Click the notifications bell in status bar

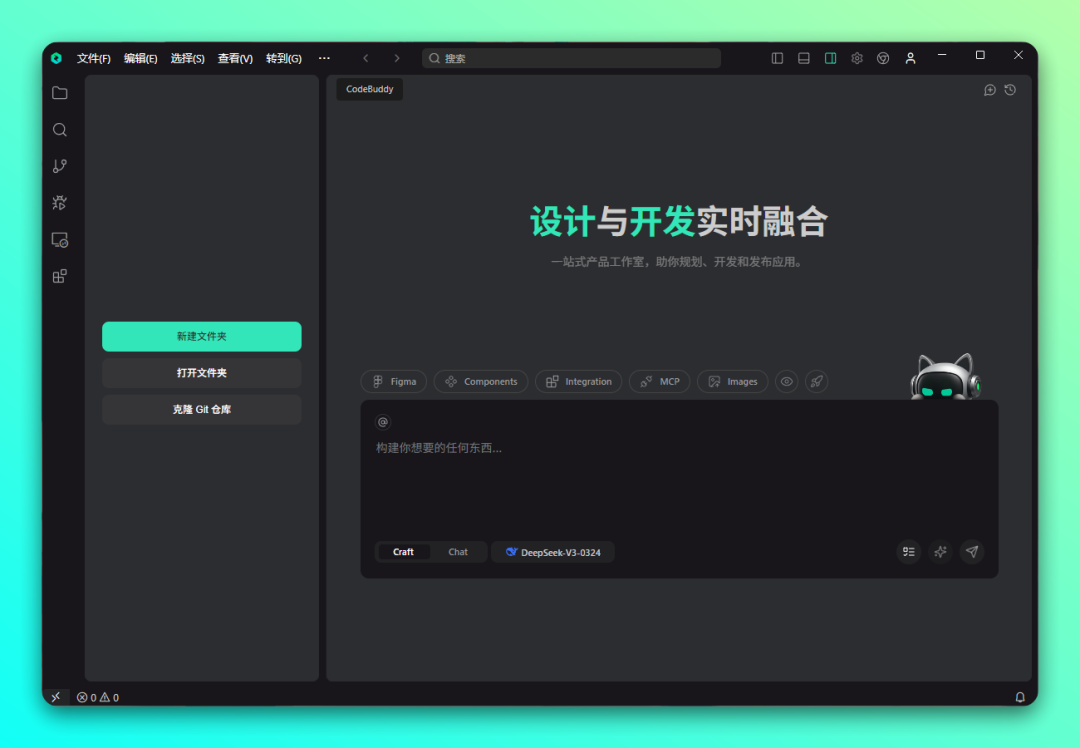click(x=1020, y=697)
